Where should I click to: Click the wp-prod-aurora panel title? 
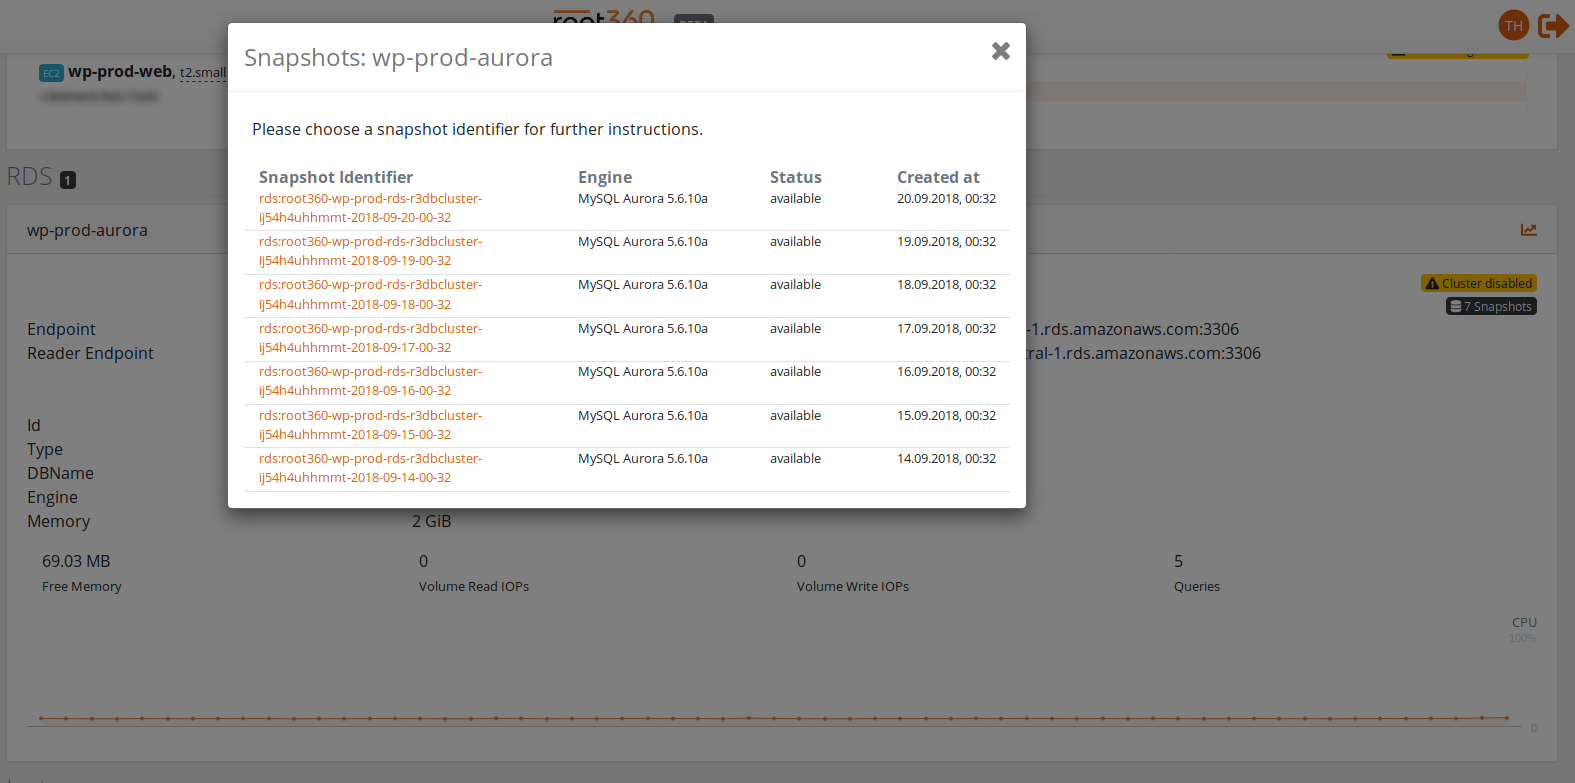click(87, 230)
